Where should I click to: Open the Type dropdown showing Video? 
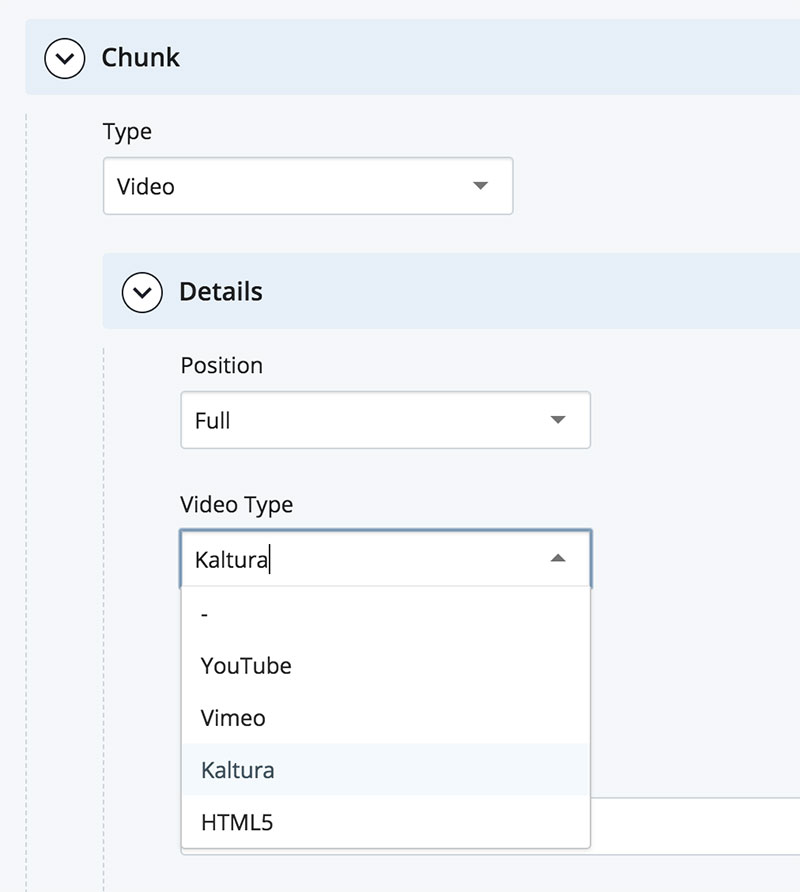[x=308, y=186]
